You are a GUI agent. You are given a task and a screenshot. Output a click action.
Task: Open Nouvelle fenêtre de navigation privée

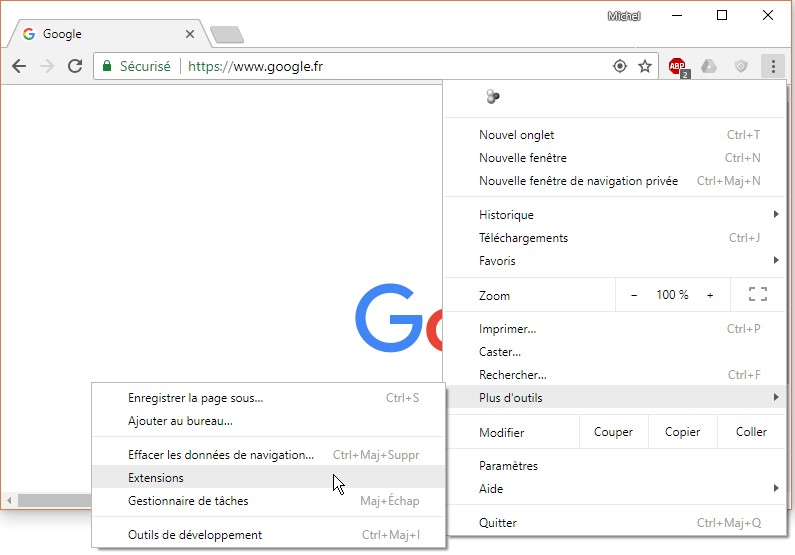578,181
